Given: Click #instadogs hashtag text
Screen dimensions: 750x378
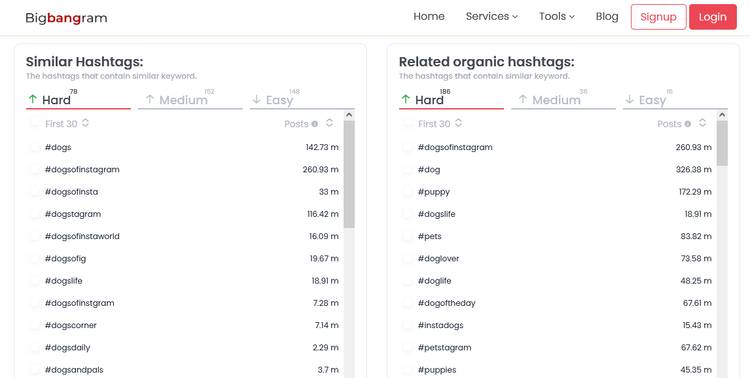Looking at the screenshot, I should pyautogui.click(x=441, y=325).
